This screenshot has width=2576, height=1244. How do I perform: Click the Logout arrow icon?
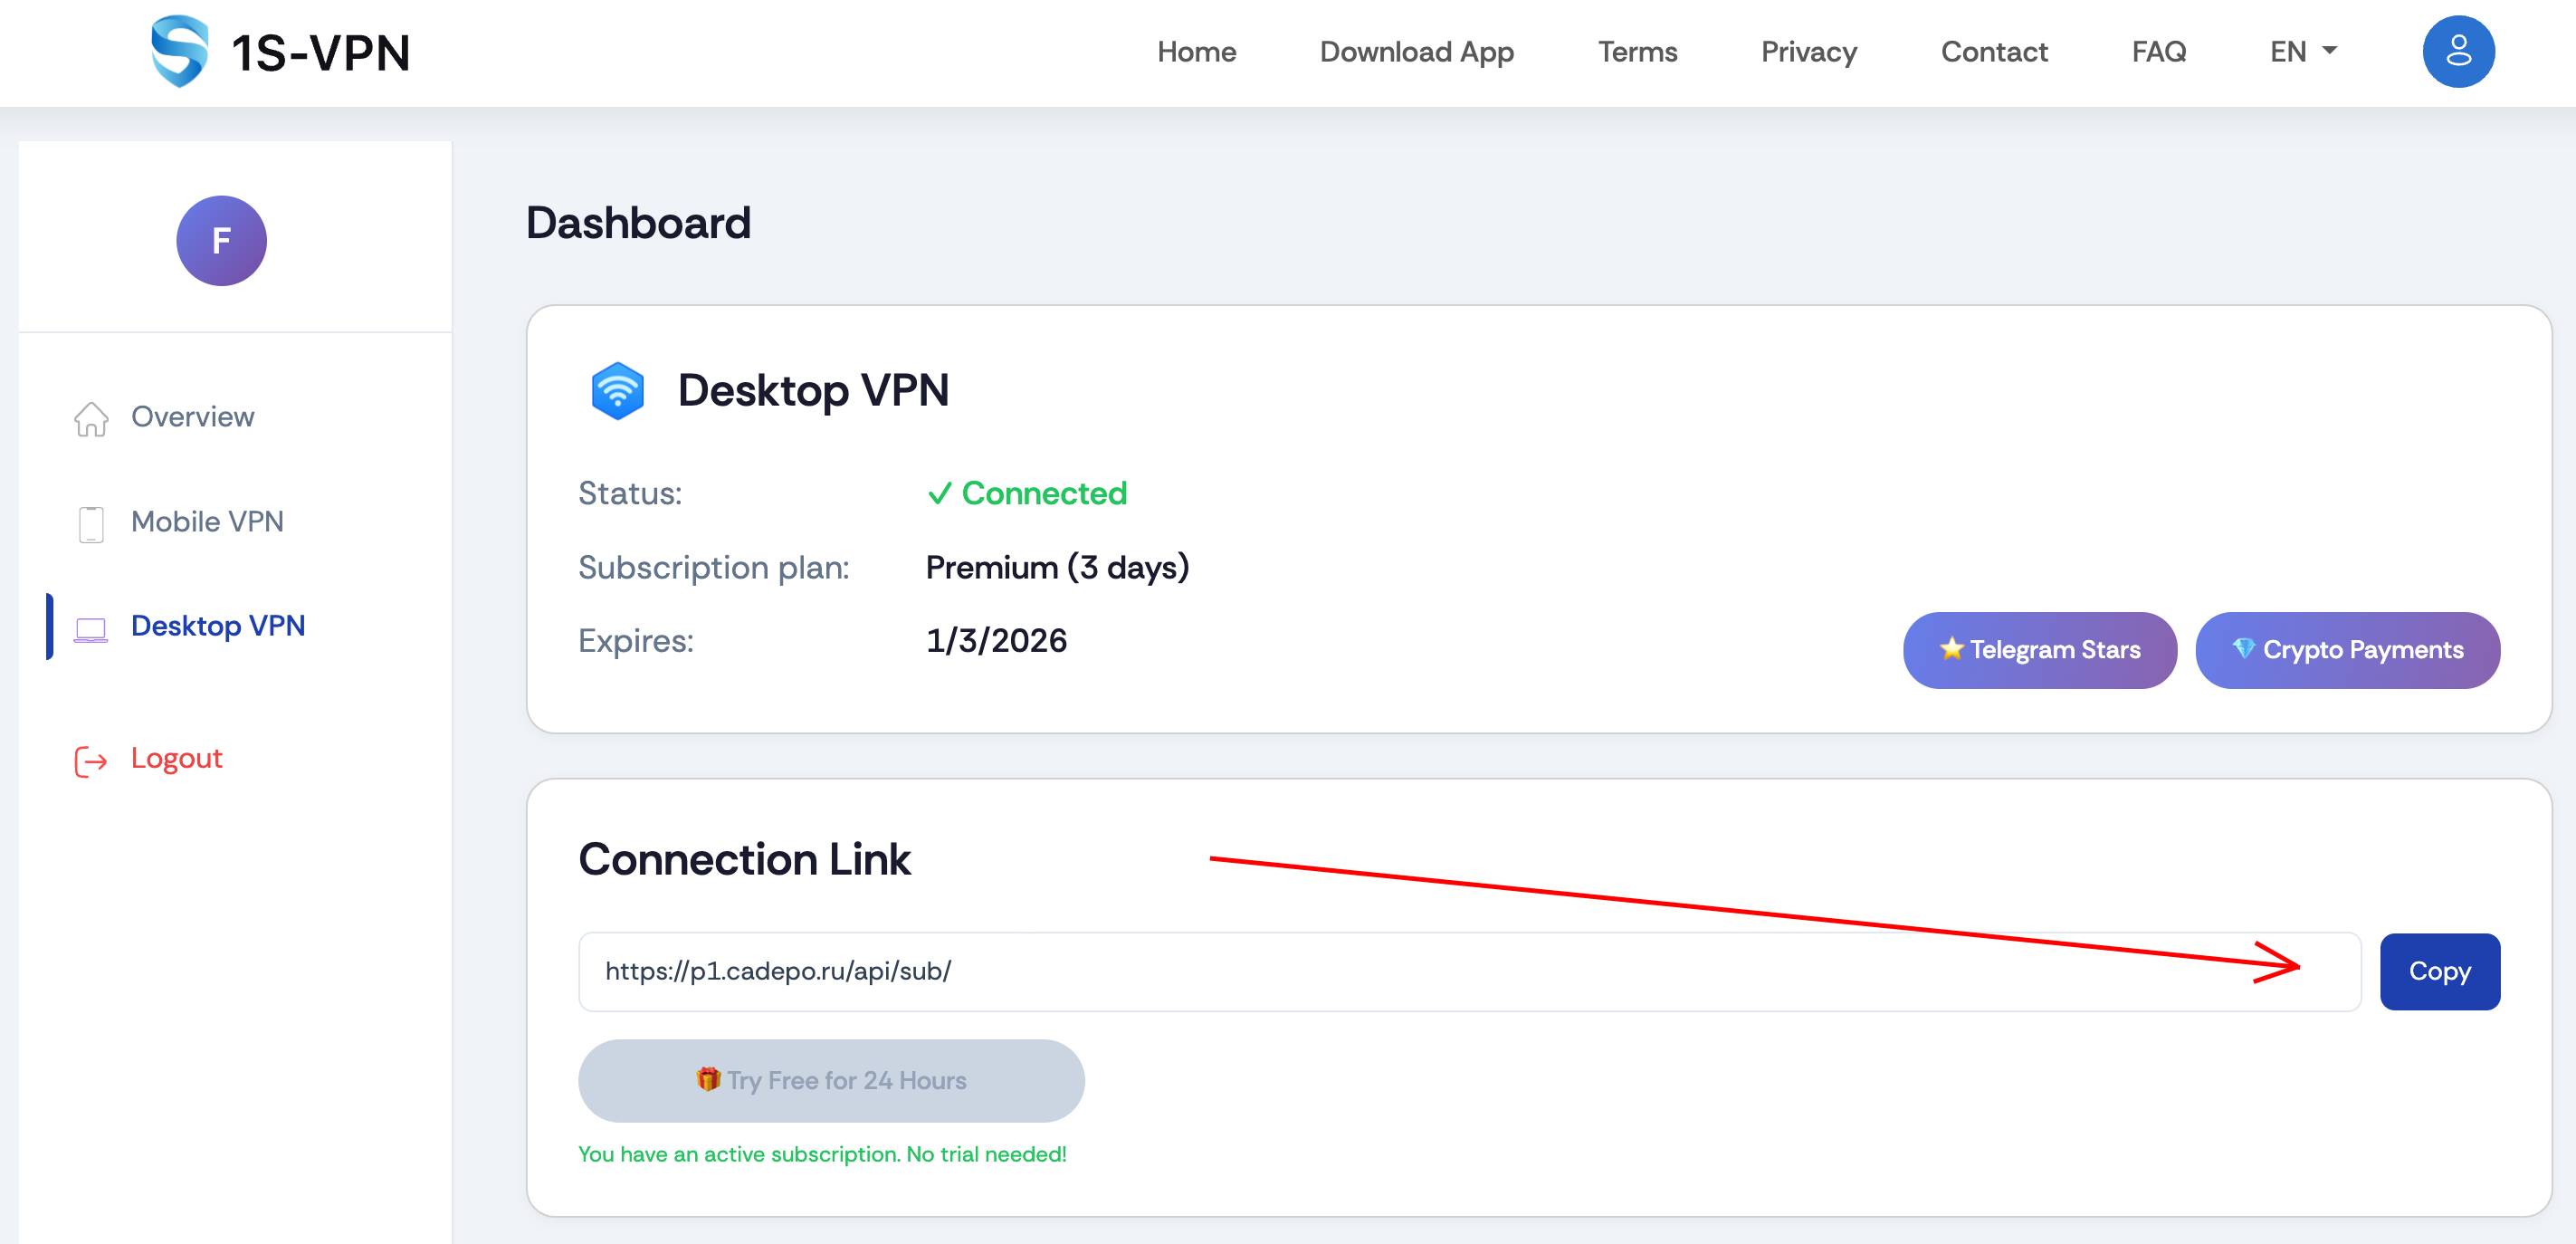pos(90,760)
